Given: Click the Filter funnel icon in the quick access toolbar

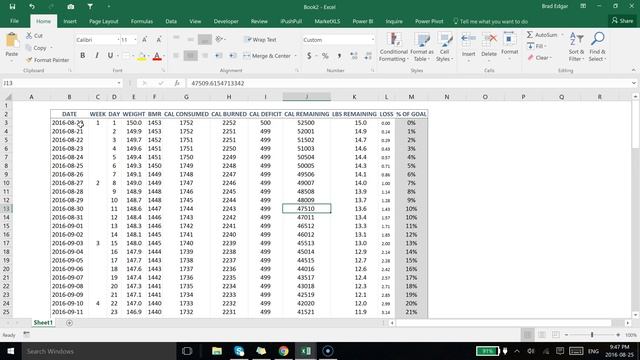Looking at the screenshot, I should [x=90, y=7].
